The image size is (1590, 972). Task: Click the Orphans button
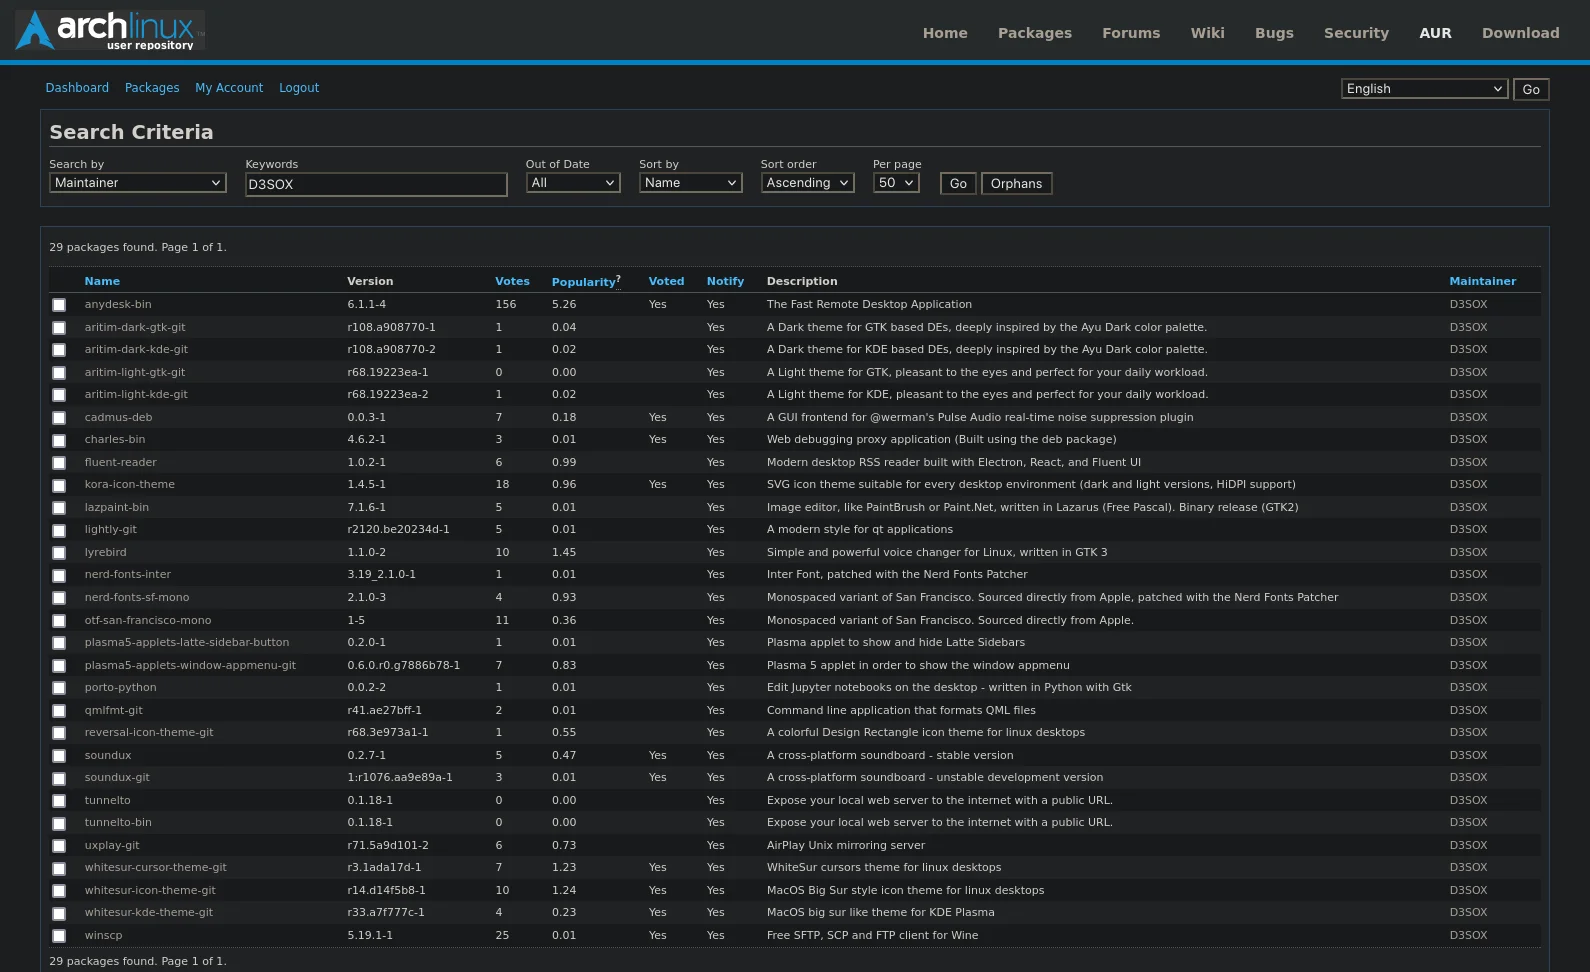point(1016,184)
